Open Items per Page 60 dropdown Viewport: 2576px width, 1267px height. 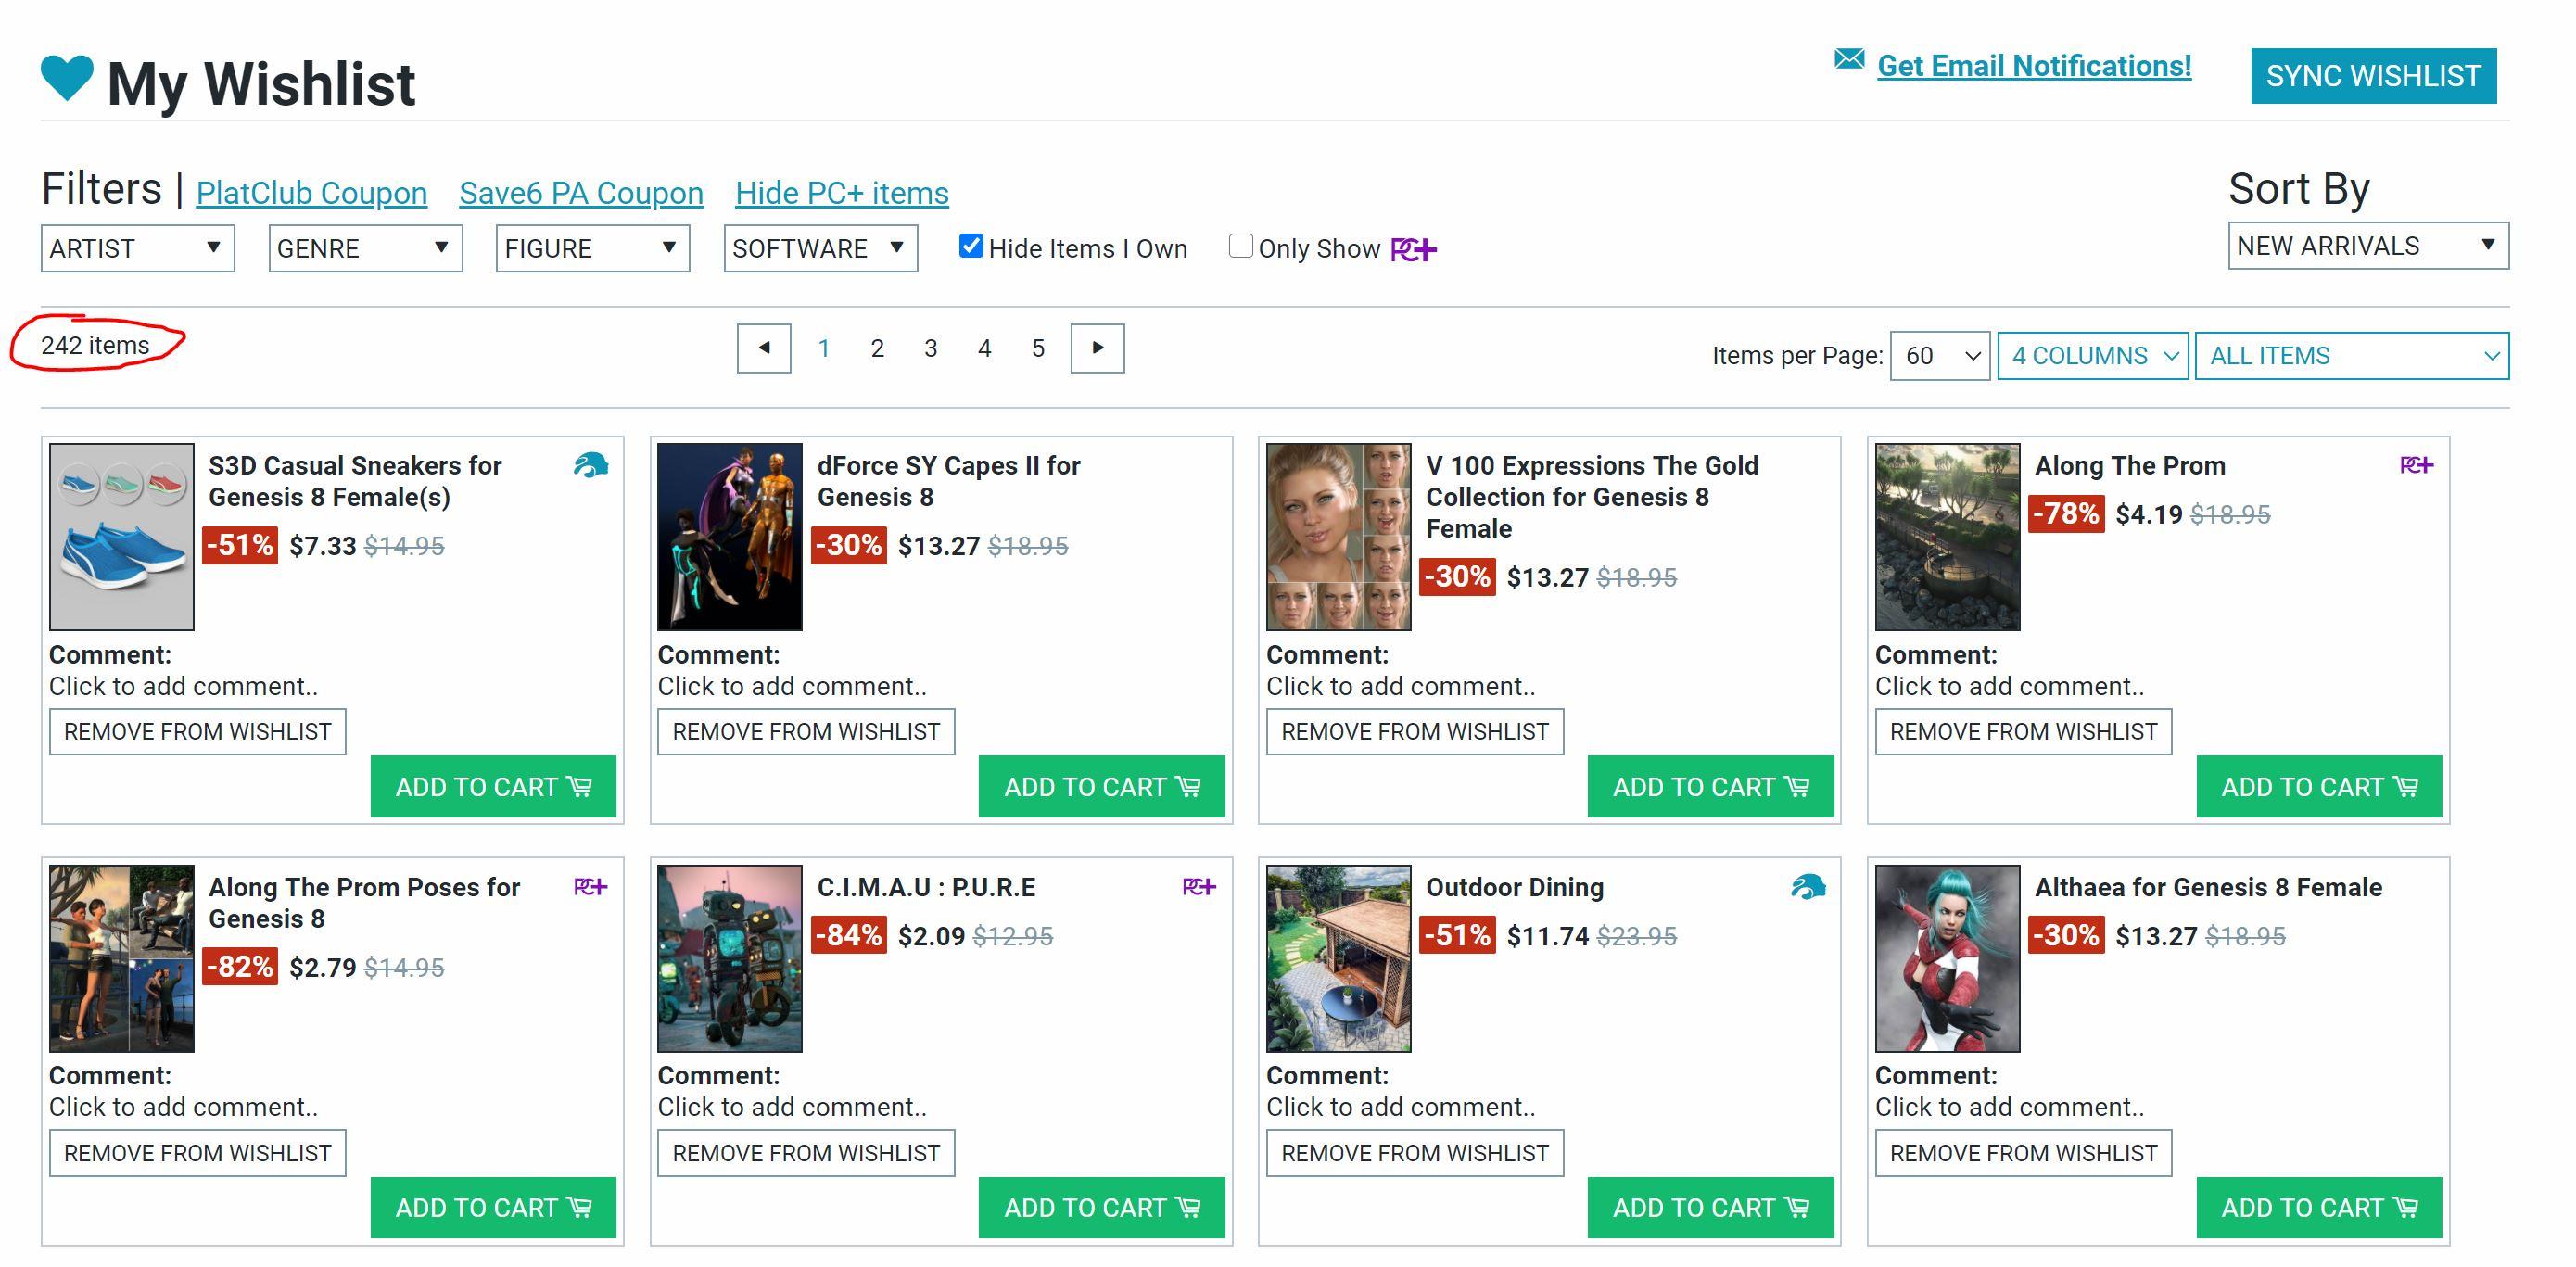1939,356
